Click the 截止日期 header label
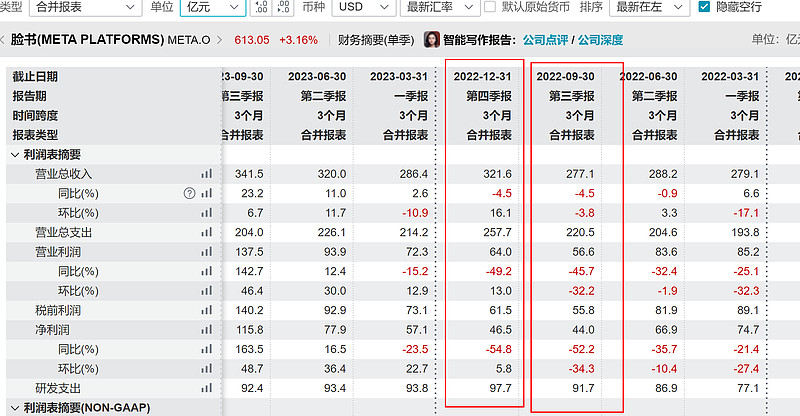 click(x=35, y=77)
